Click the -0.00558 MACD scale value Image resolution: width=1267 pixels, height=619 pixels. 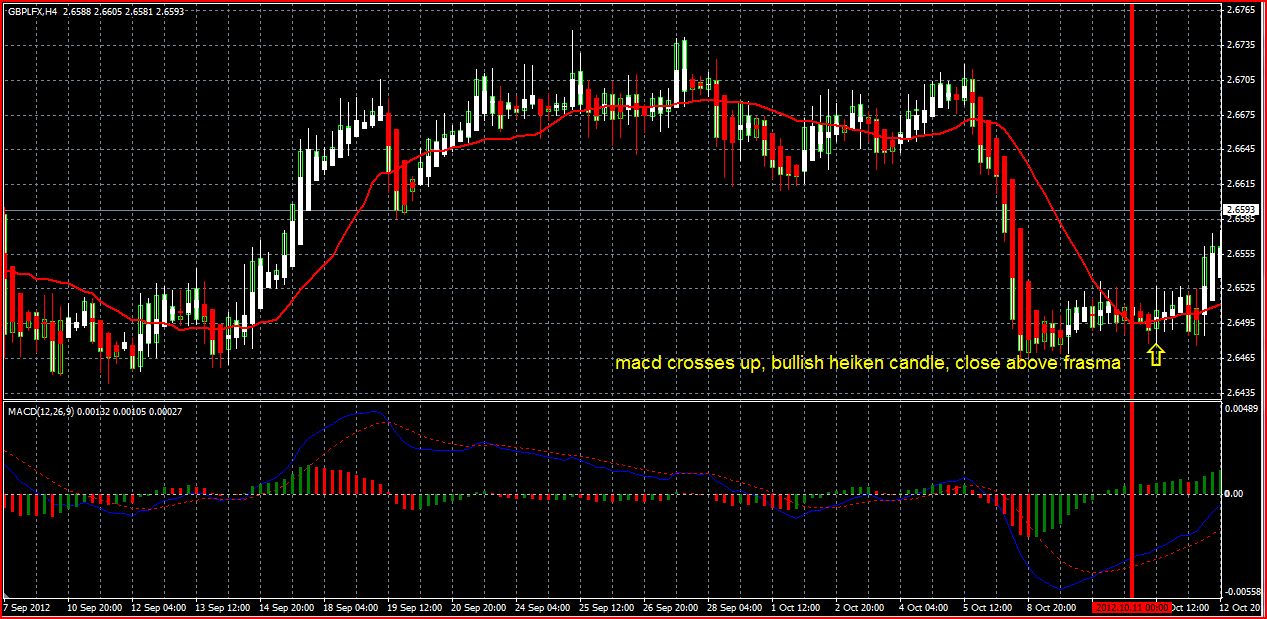coord(1245,592)
